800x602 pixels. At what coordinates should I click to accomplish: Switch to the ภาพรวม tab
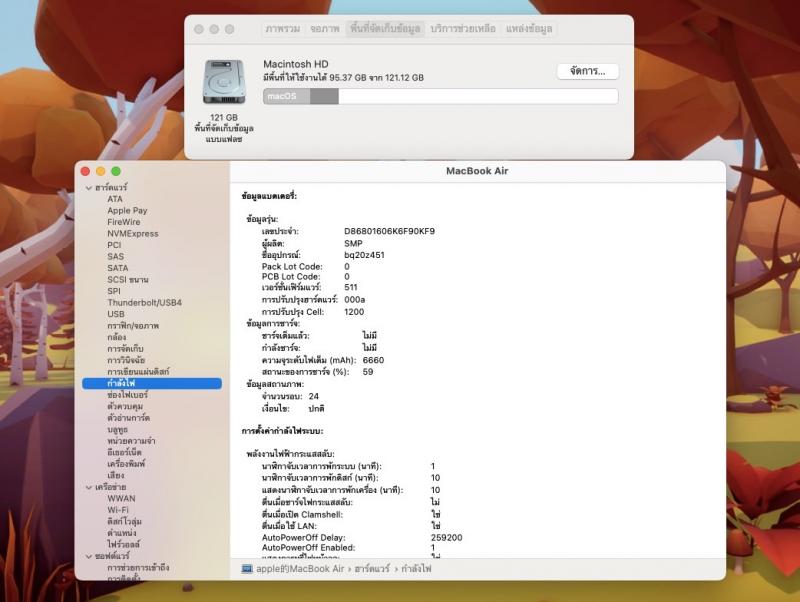click(282, 29)
